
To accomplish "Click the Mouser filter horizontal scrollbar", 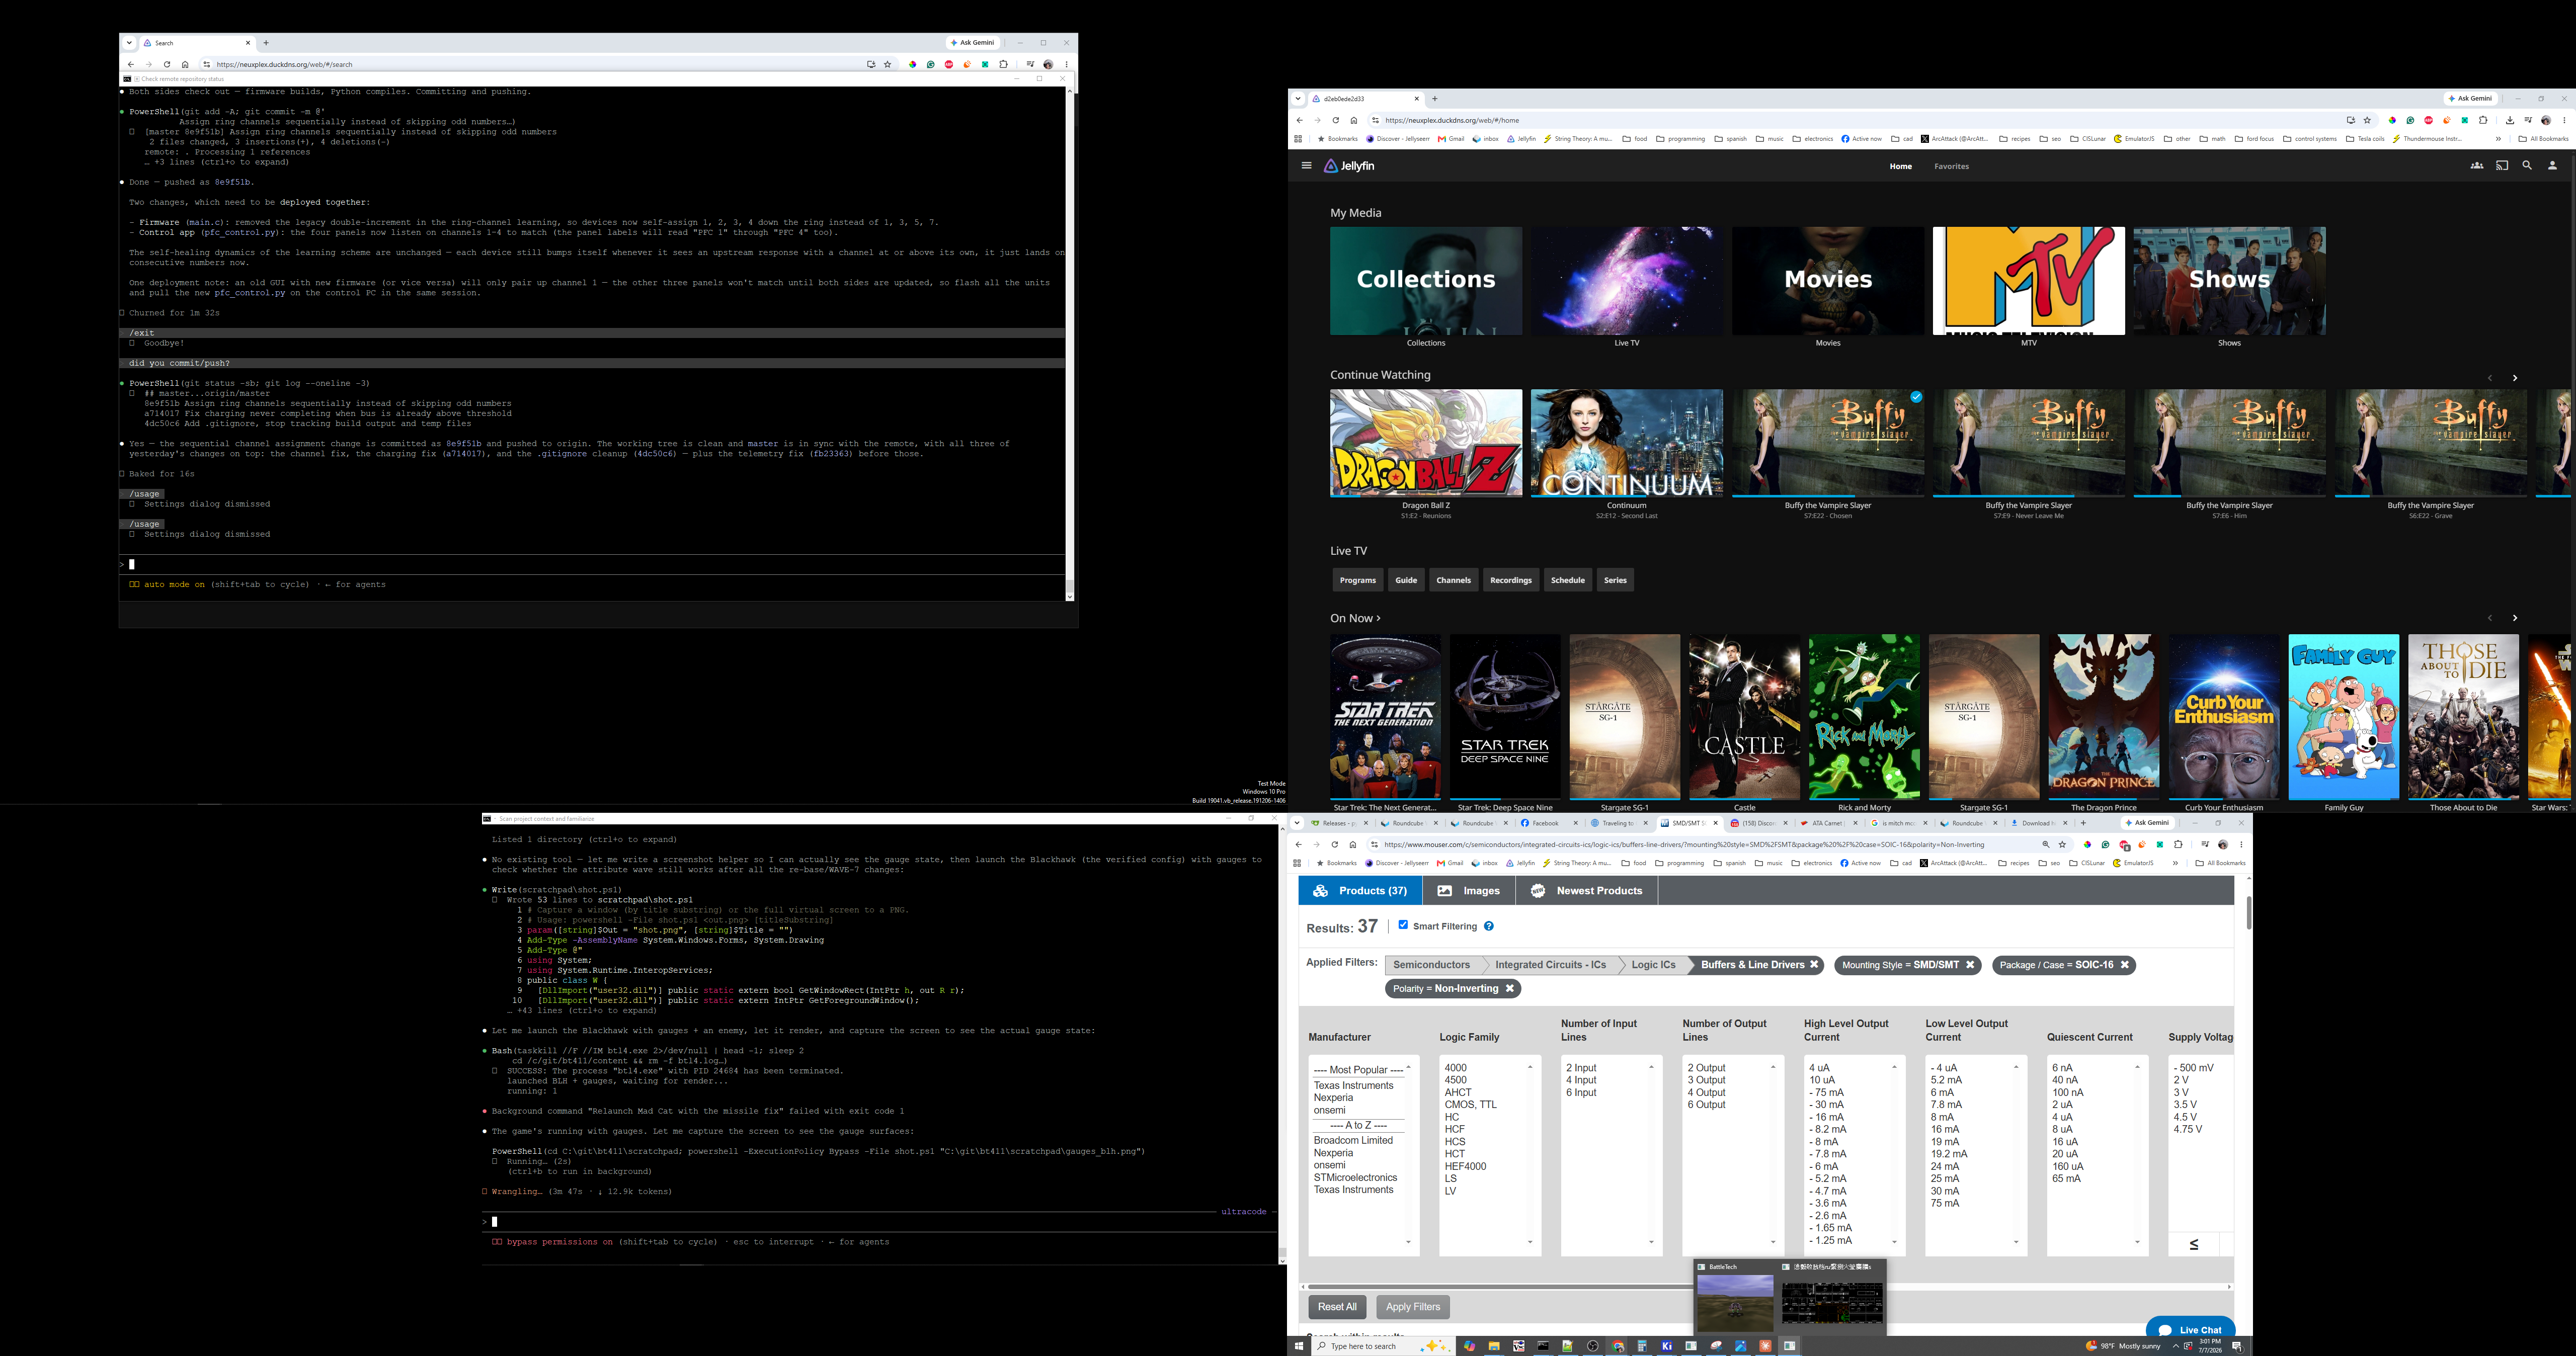I will point(1500,1286).
